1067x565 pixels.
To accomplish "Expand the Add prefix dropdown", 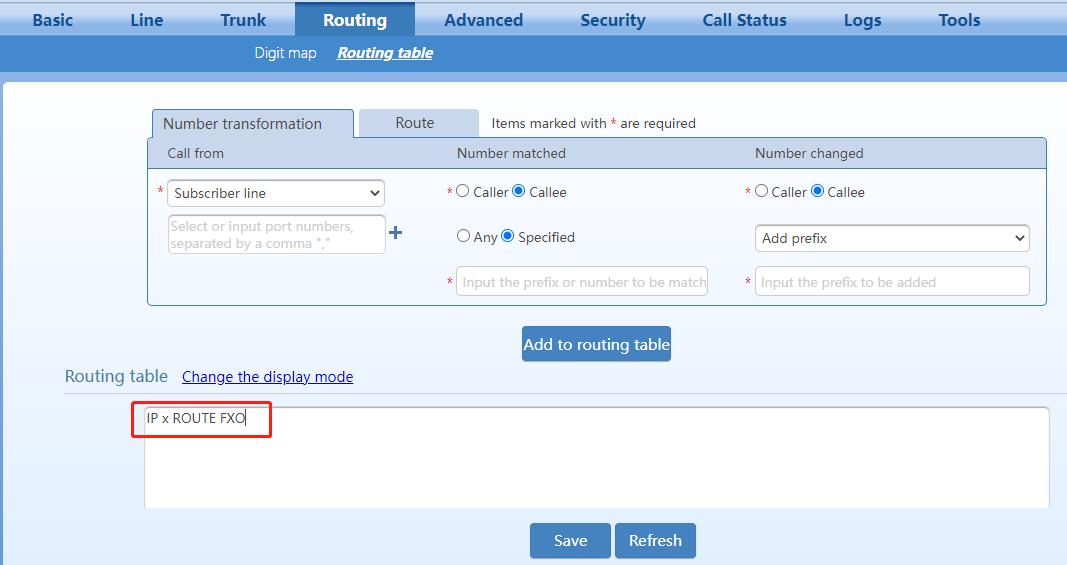I will (892, 238).
